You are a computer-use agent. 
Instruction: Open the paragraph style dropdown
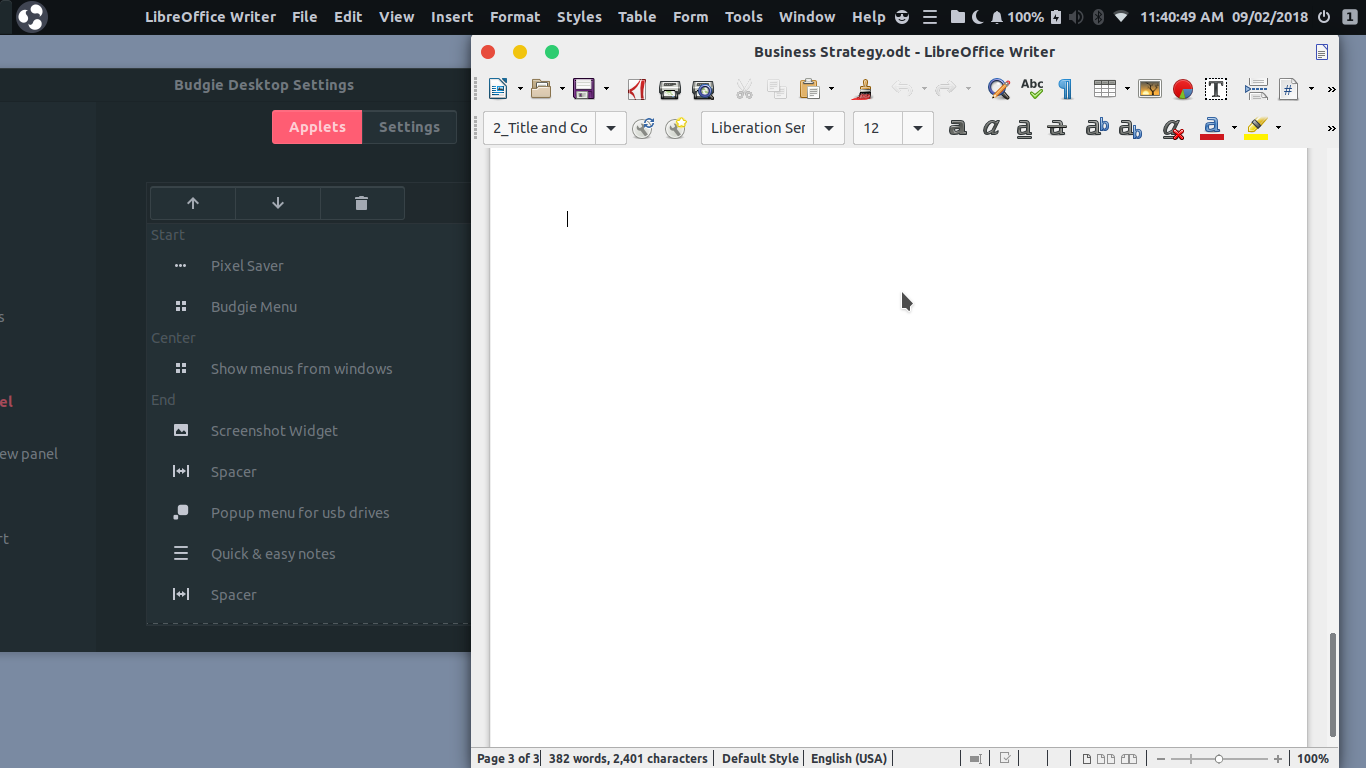pos(611,128)
